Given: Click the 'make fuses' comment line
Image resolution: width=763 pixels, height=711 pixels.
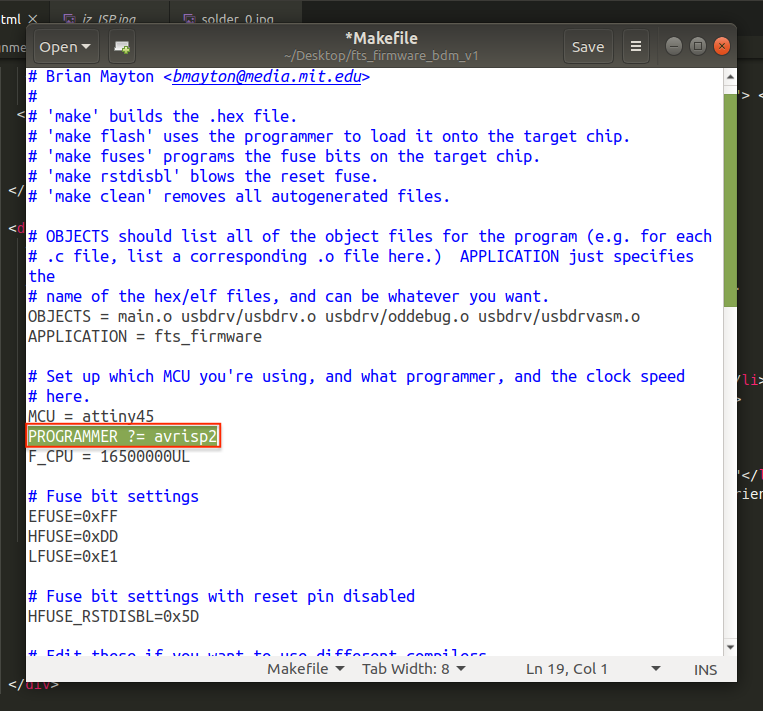Looking at the screenshot, I should (284, 156).
